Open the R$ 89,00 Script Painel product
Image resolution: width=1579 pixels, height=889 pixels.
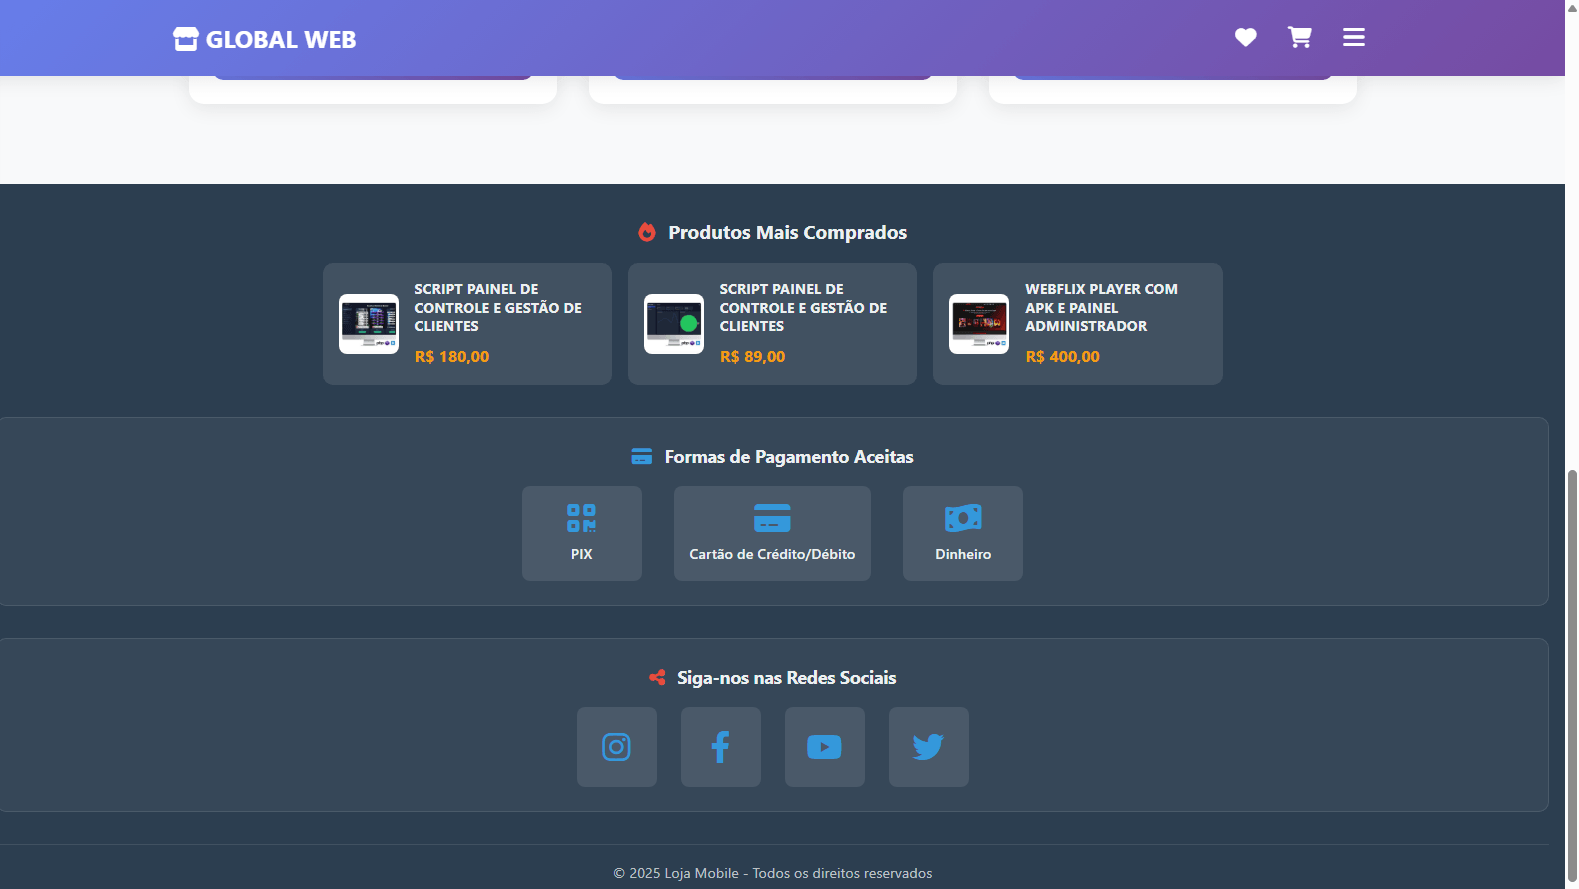pos(803,308)
